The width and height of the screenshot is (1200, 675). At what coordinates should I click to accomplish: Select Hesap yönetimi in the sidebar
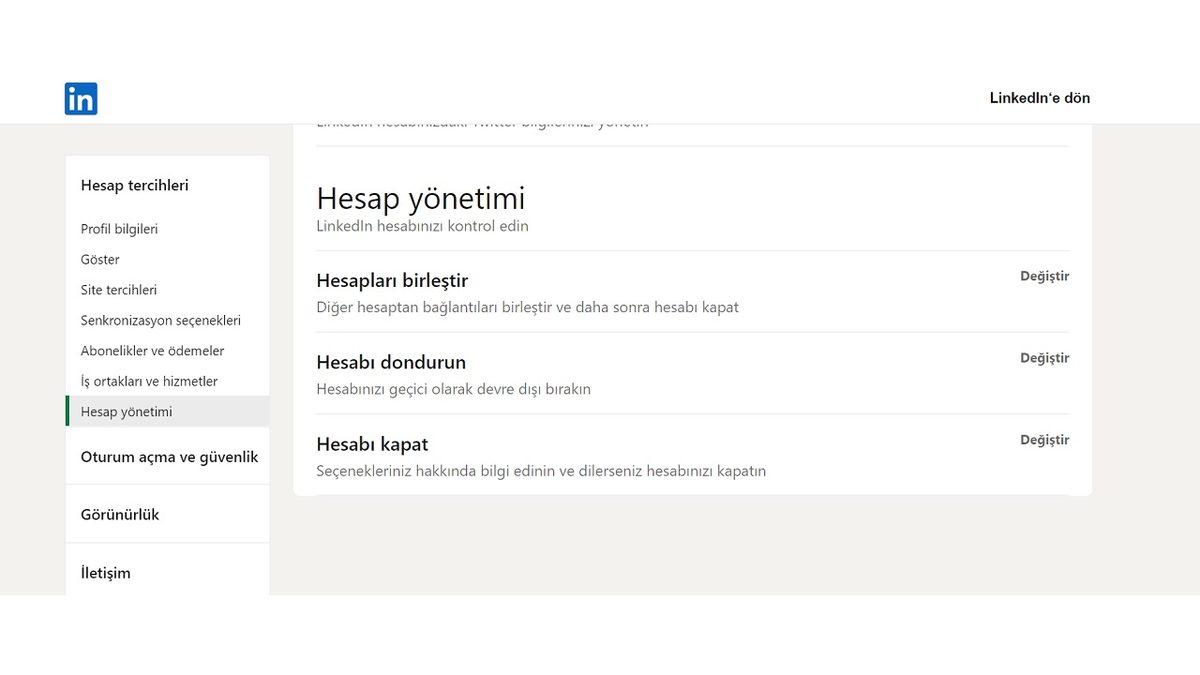coord(126,411)
